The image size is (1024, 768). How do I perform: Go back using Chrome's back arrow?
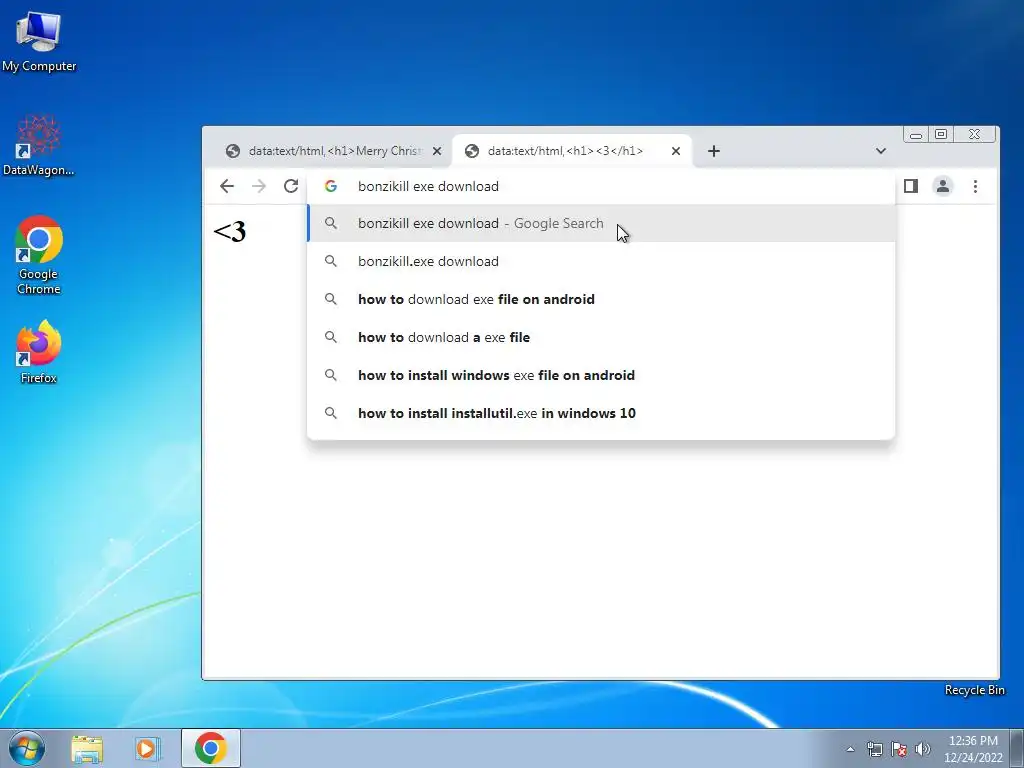coord(227,187)
